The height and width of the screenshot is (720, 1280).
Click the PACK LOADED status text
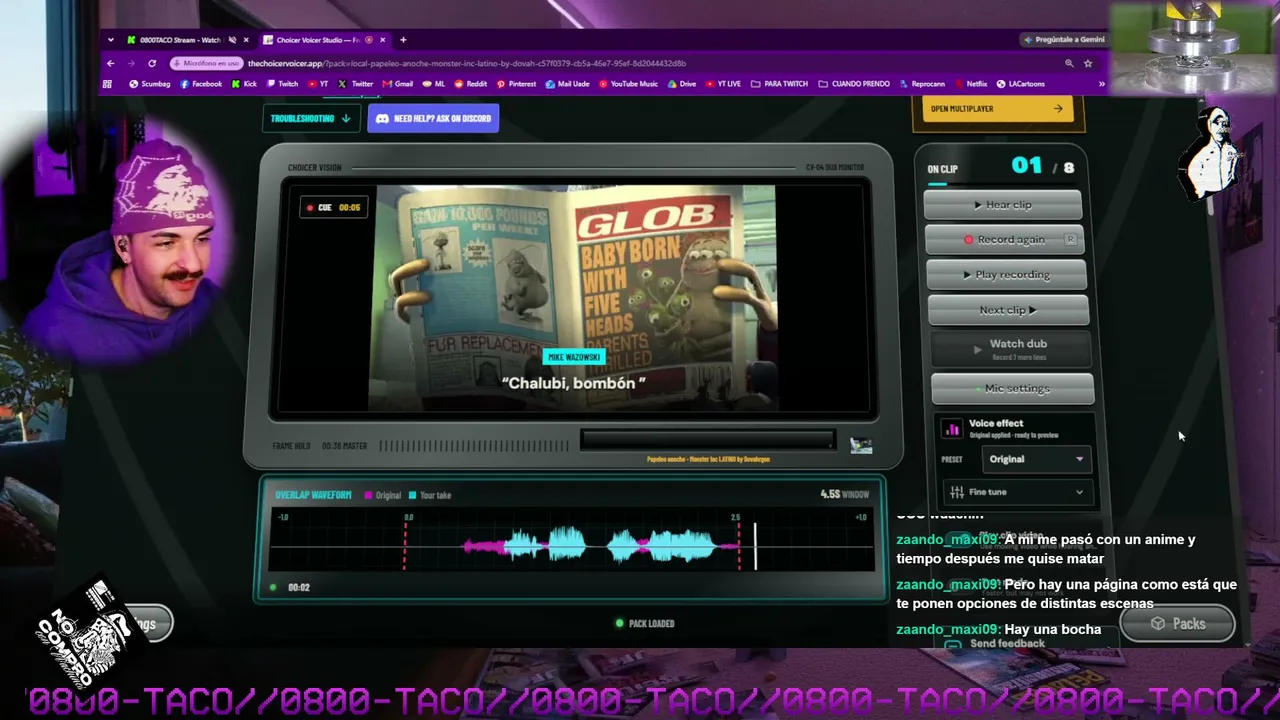(645, 623)
